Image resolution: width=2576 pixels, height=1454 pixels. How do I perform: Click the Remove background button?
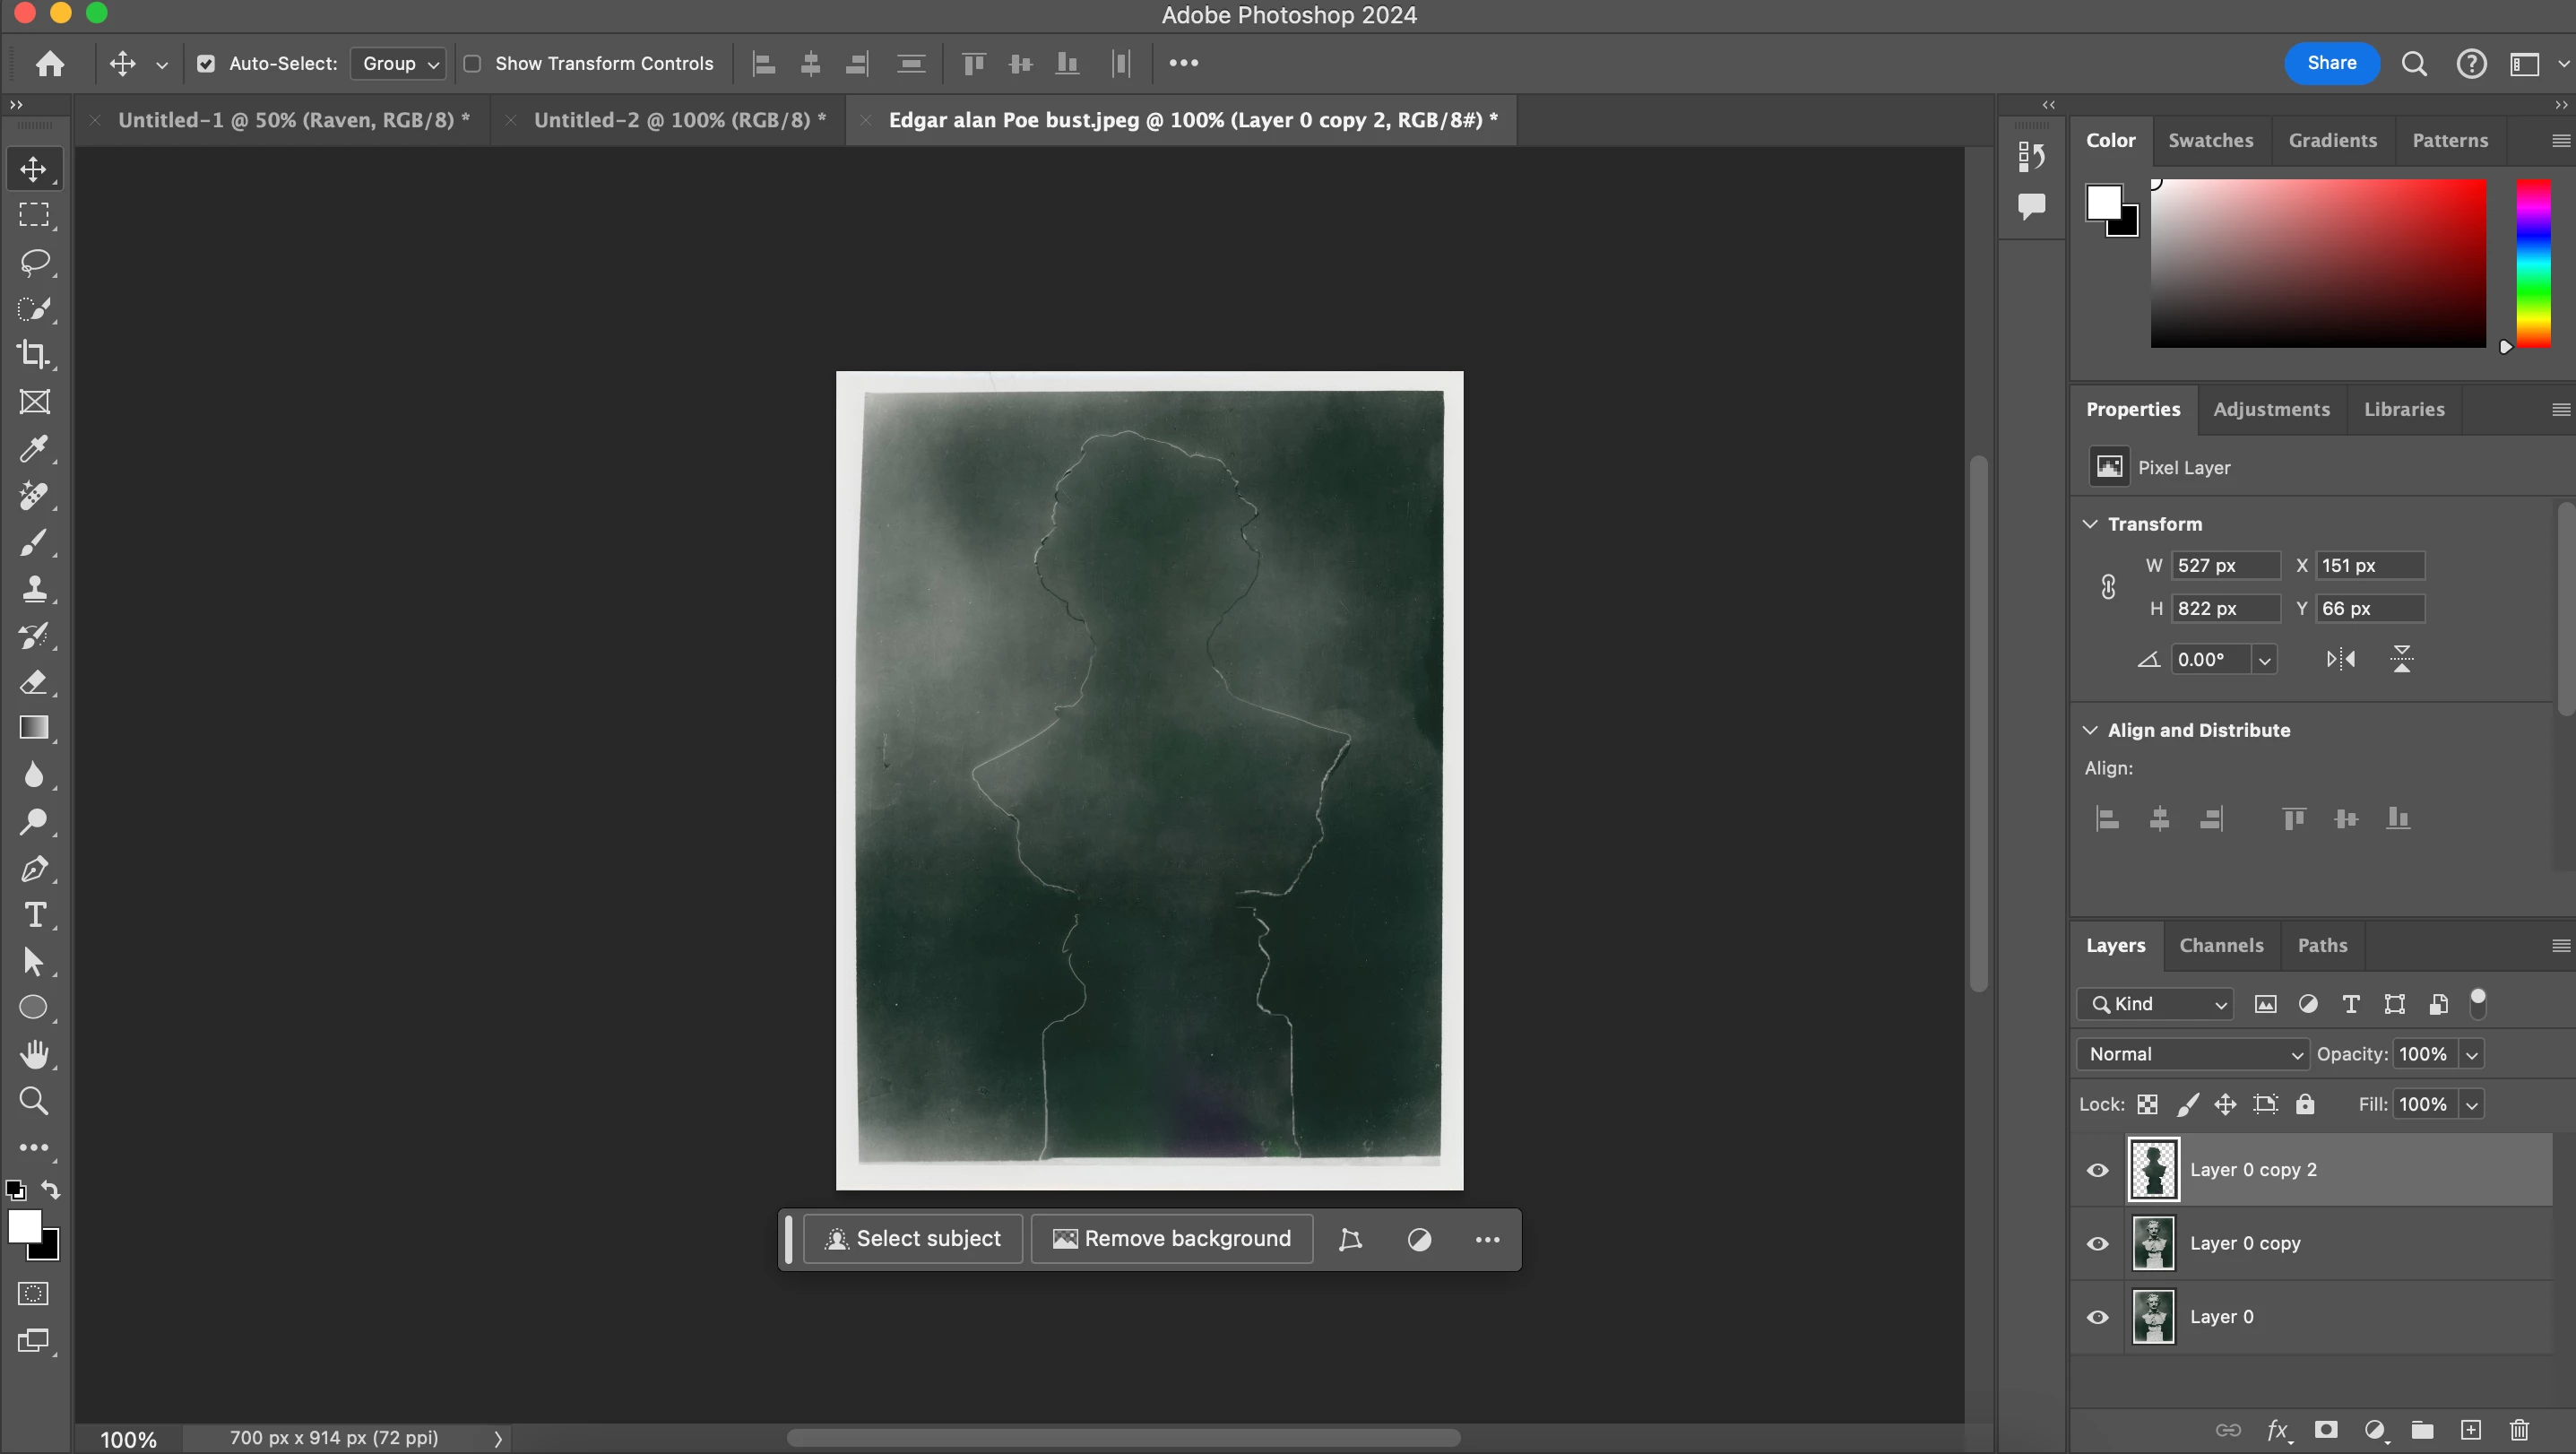[1172, 1239]
